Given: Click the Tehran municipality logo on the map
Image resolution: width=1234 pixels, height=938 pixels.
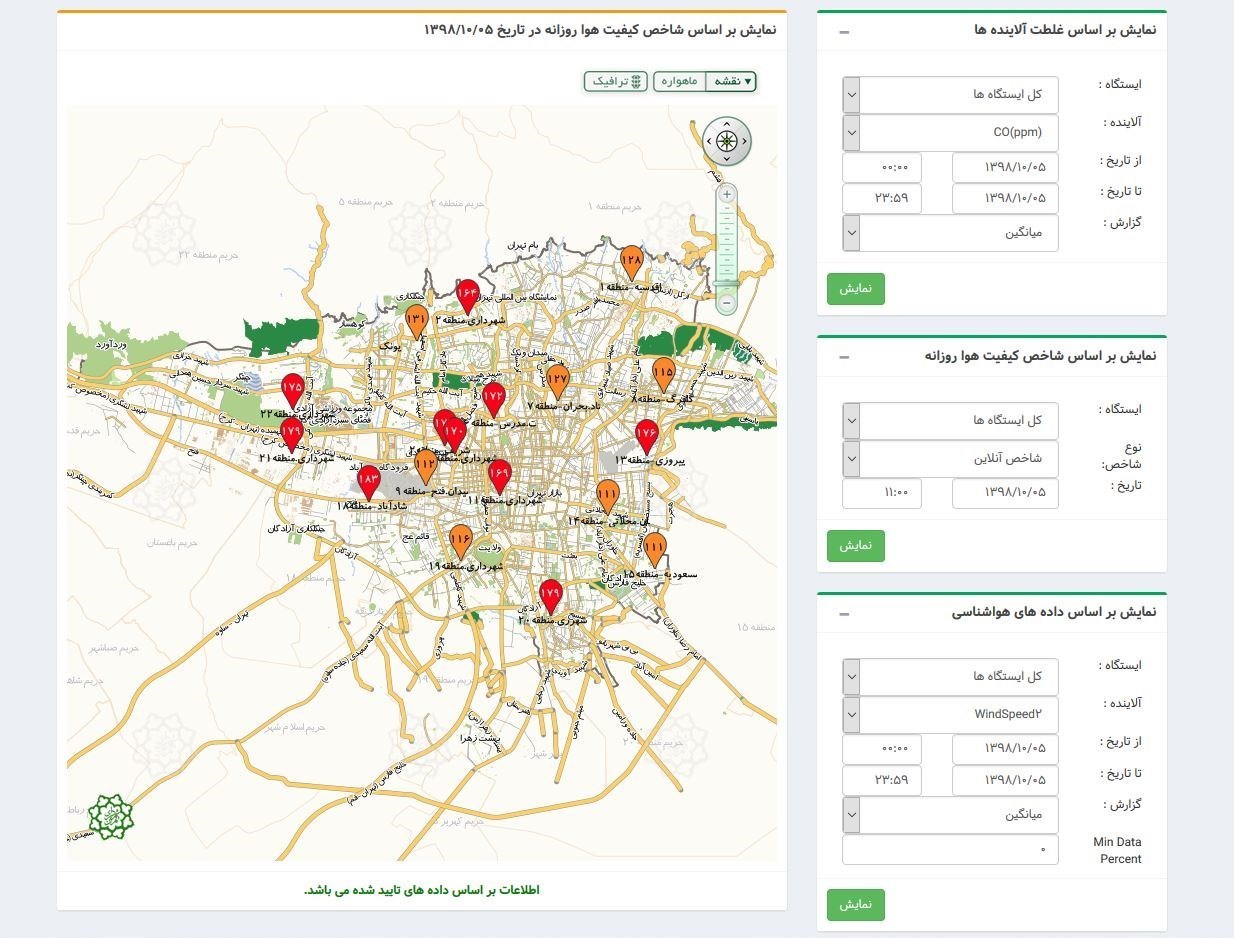Looking at the screenshot, I should pyautogui.click(x=110, y=817).
